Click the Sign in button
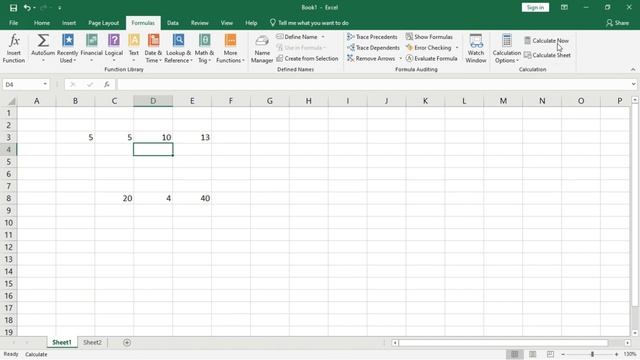The width and height of the screenshot is (640, 360). tap(535, 7)
